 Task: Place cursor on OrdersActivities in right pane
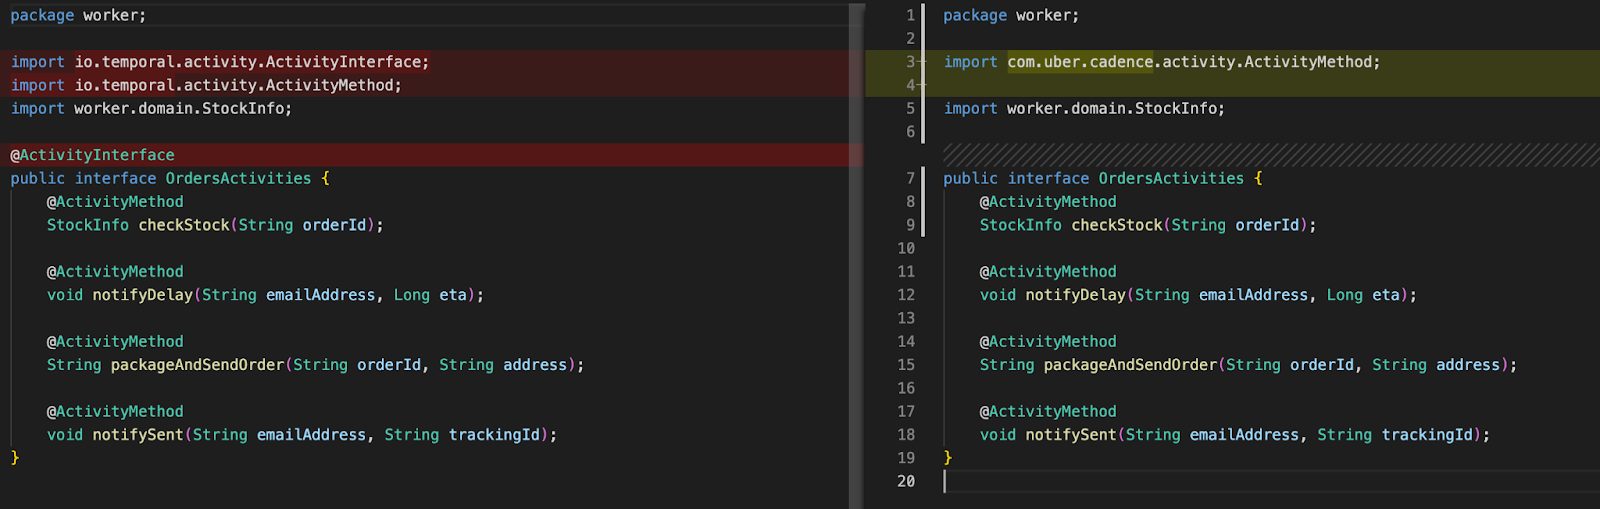[1171, 178]
